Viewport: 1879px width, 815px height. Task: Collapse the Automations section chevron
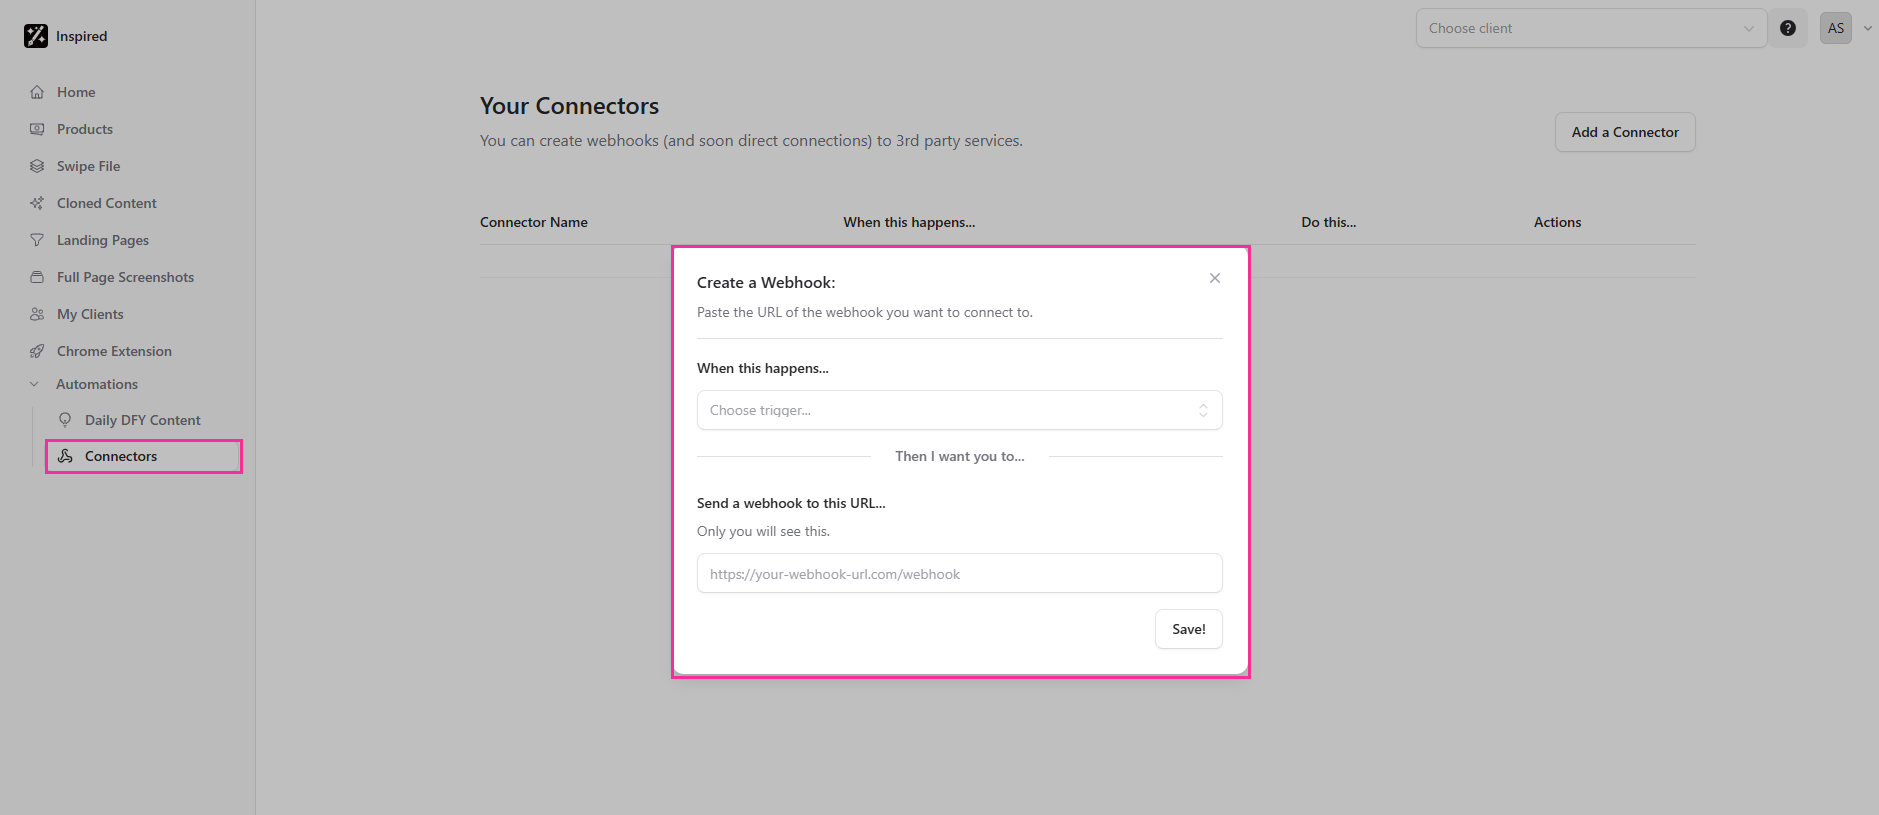click(34, 384)
